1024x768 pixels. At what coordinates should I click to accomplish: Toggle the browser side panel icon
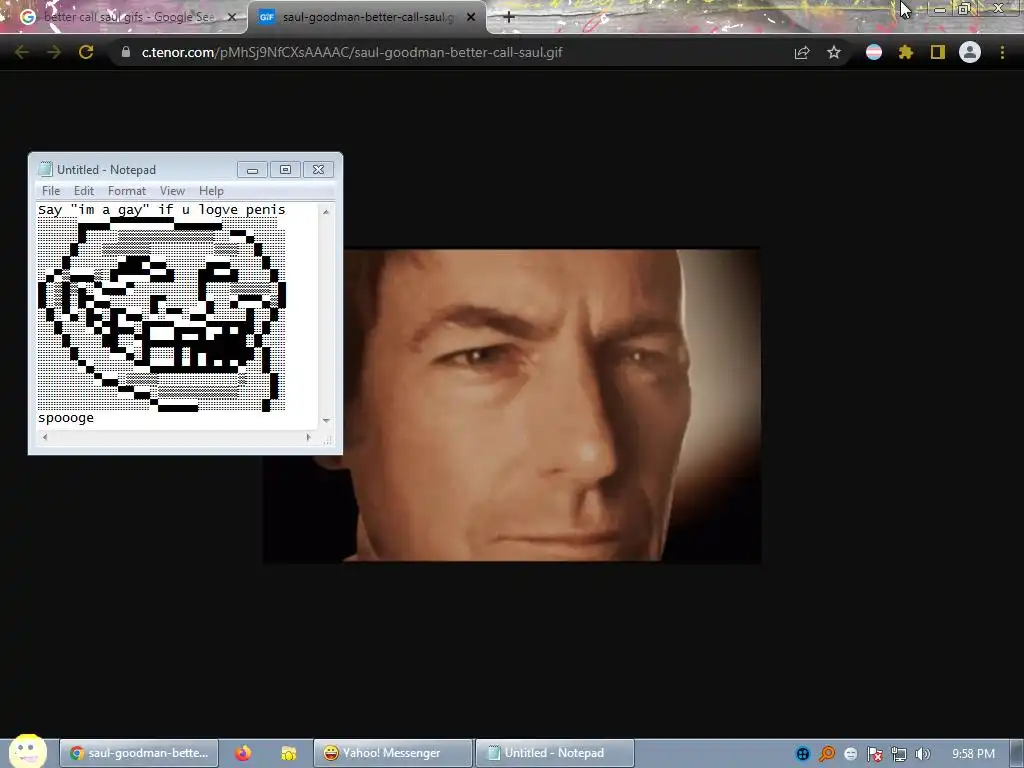pos(938,52)
